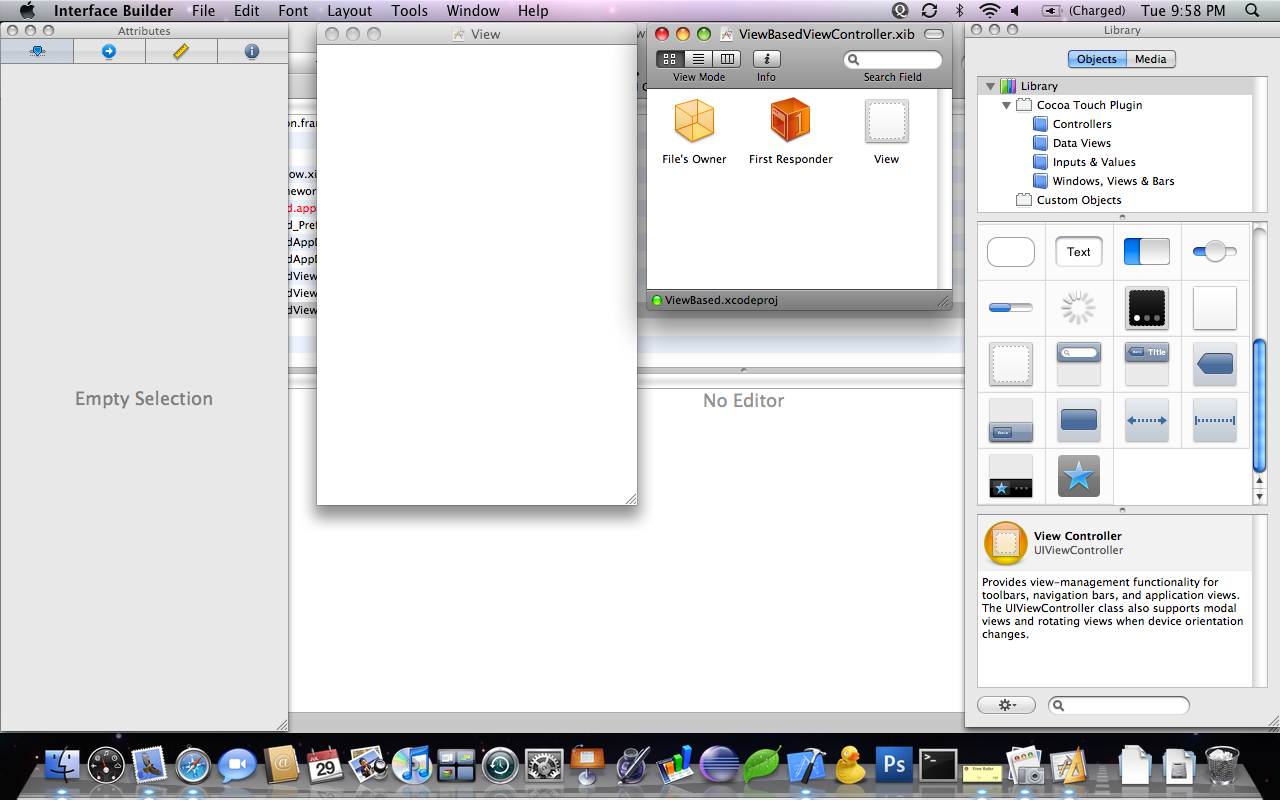Viewport: 1280px width, 800px height.
Task: Open the Help menu
Action: 533,11
